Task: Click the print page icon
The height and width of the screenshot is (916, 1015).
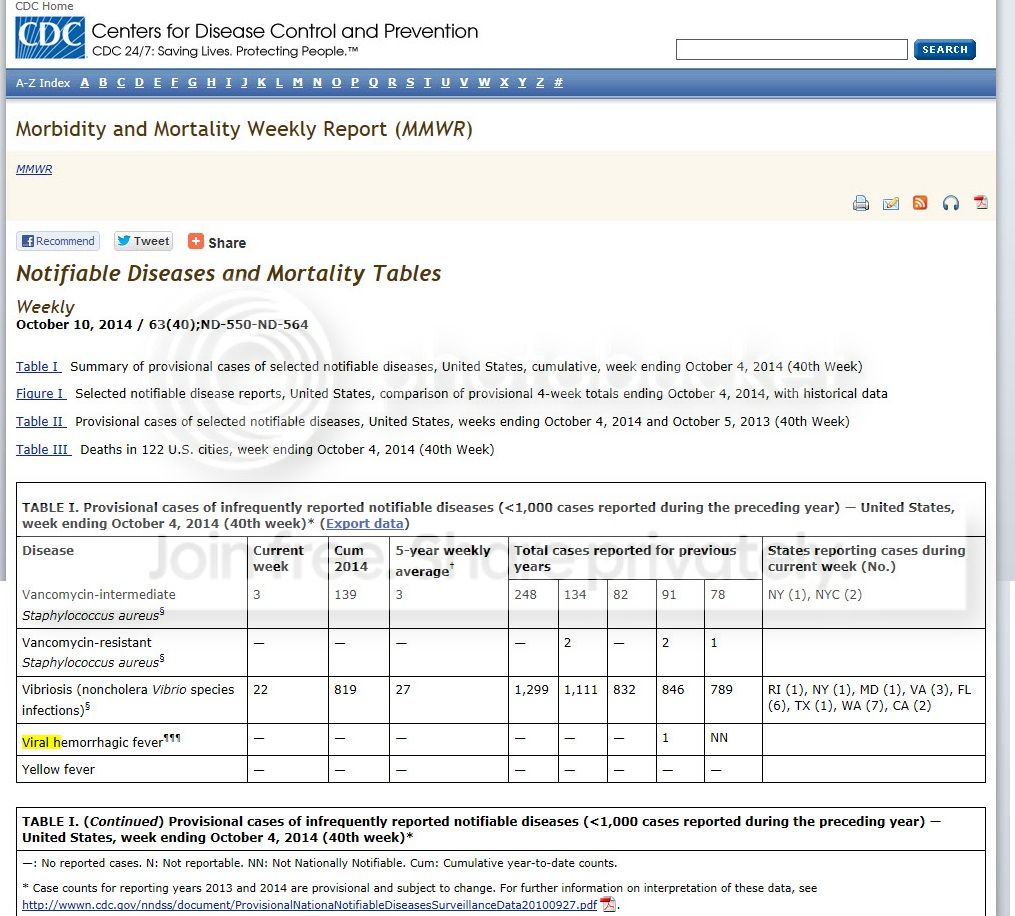Action: (860, 203)
